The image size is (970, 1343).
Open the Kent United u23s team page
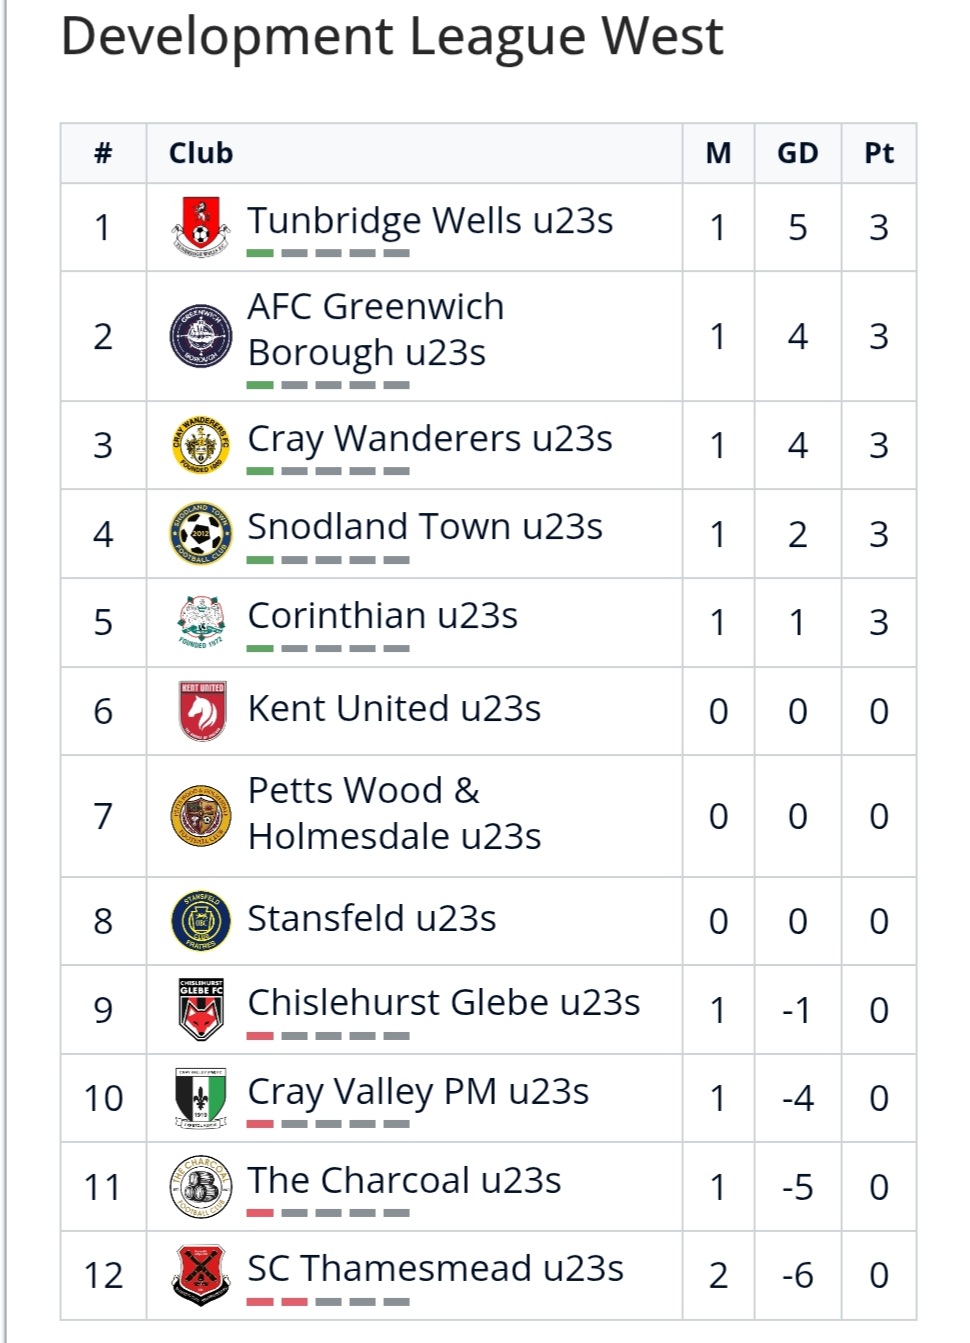click(x=394, y=708)
